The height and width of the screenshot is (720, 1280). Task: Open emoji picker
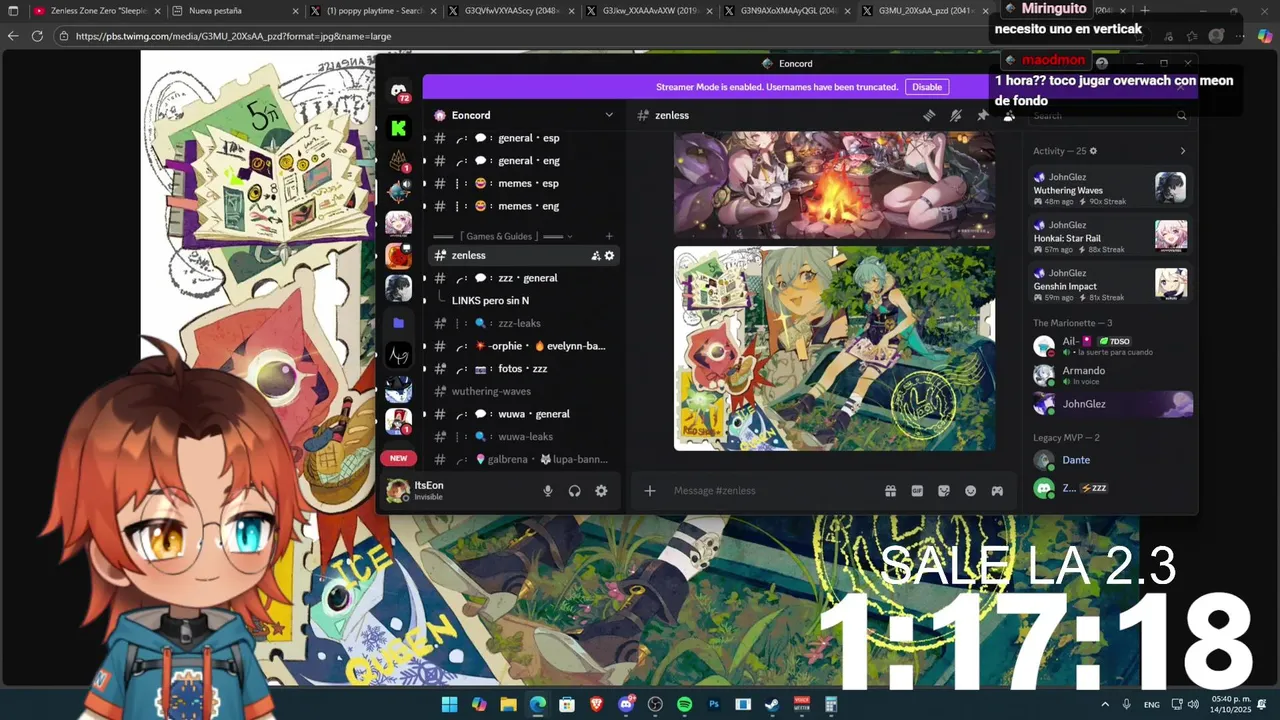coord(970,491)
